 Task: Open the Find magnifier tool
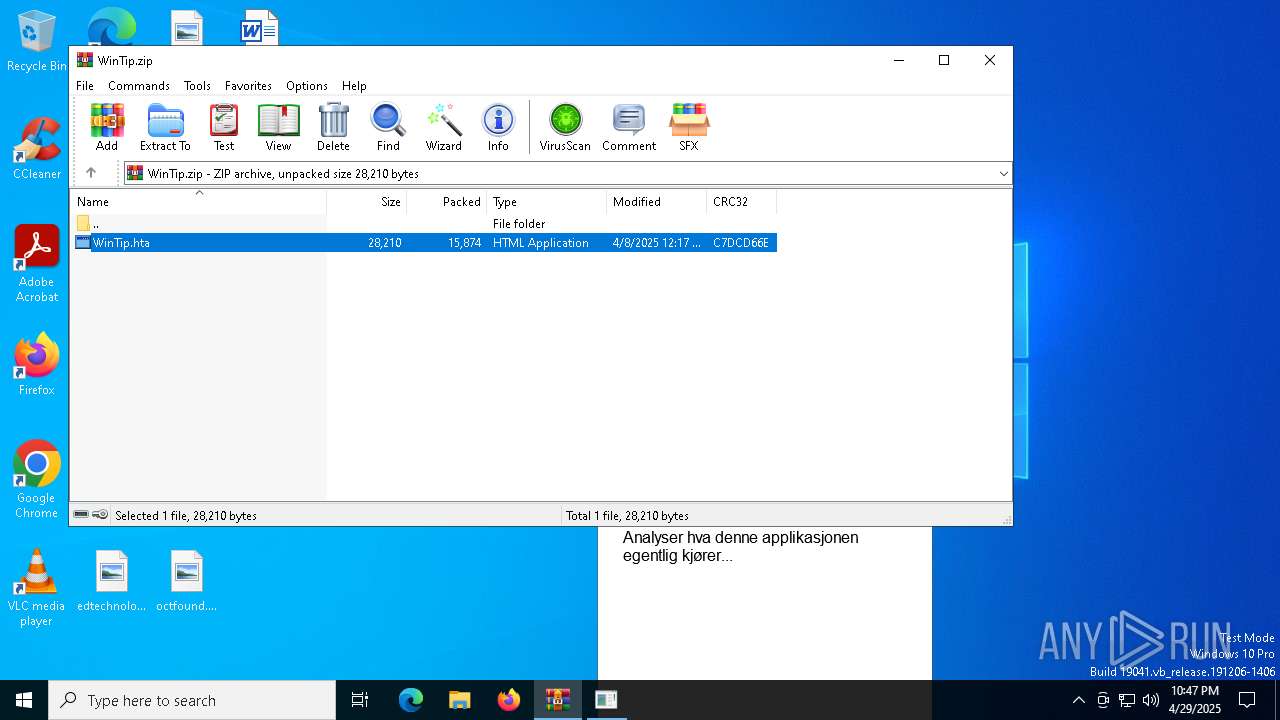388,127
